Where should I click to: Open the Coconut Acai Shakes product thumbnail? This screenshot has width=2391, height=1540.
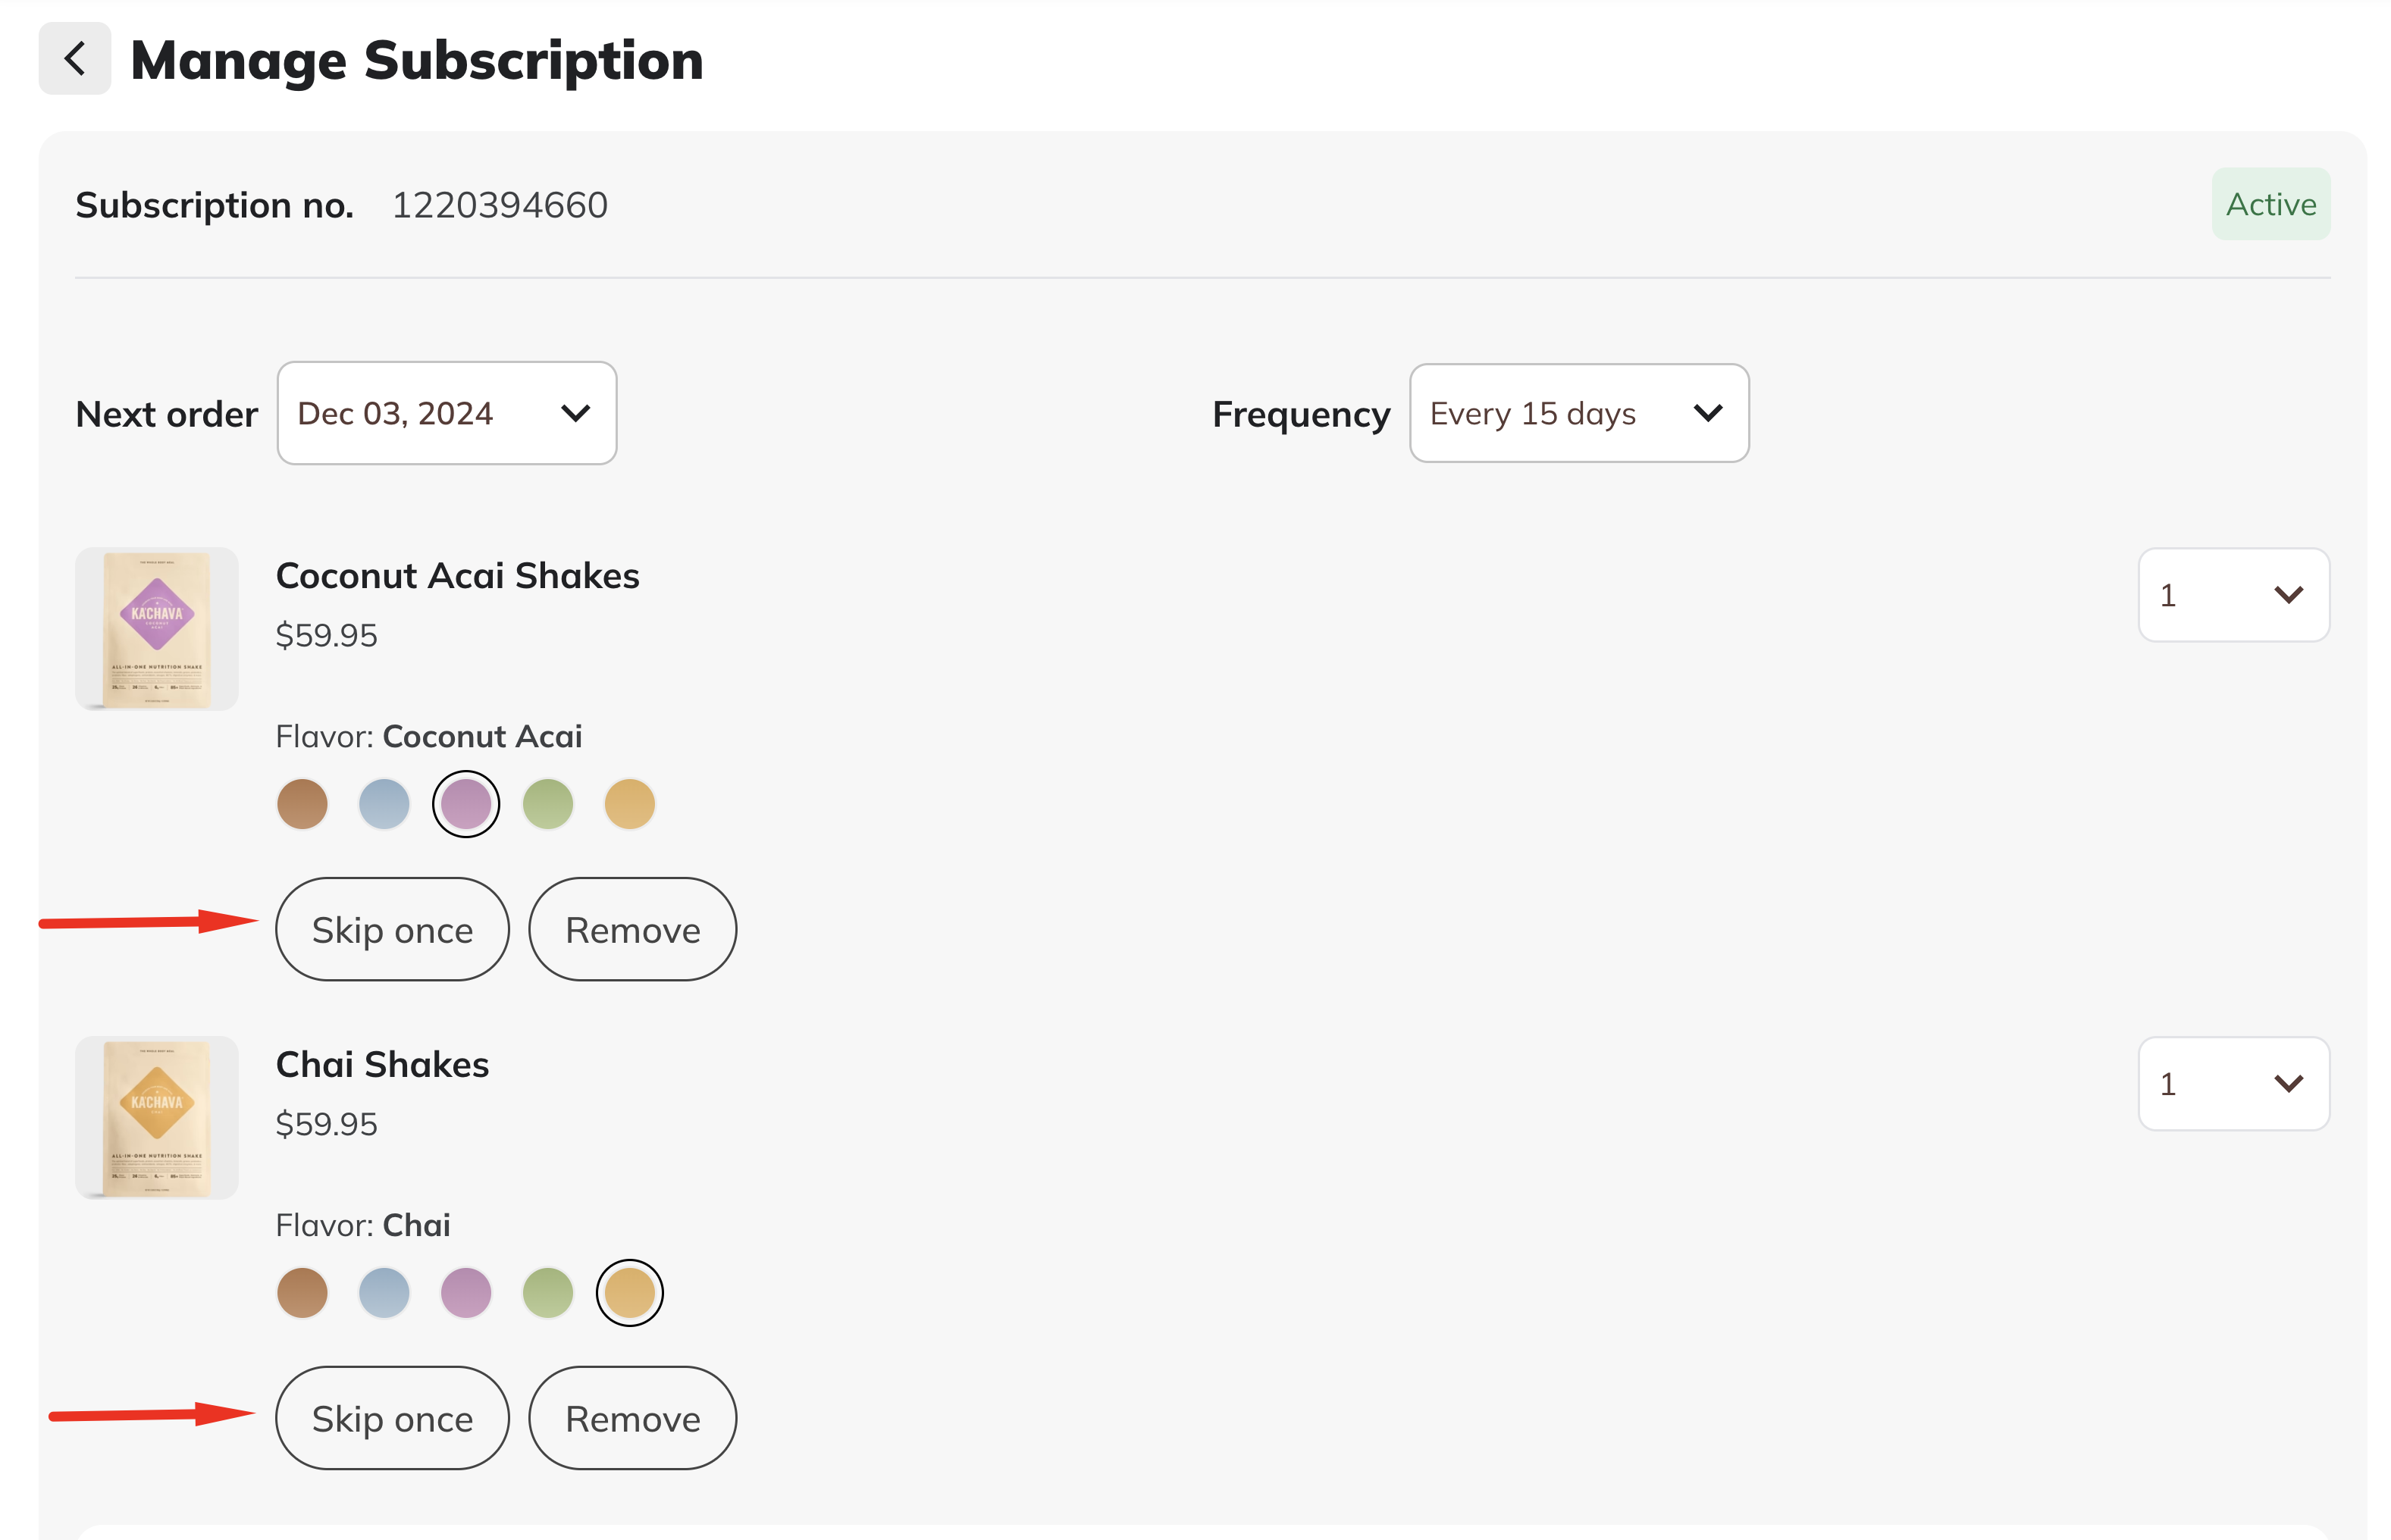pos(157,629)
